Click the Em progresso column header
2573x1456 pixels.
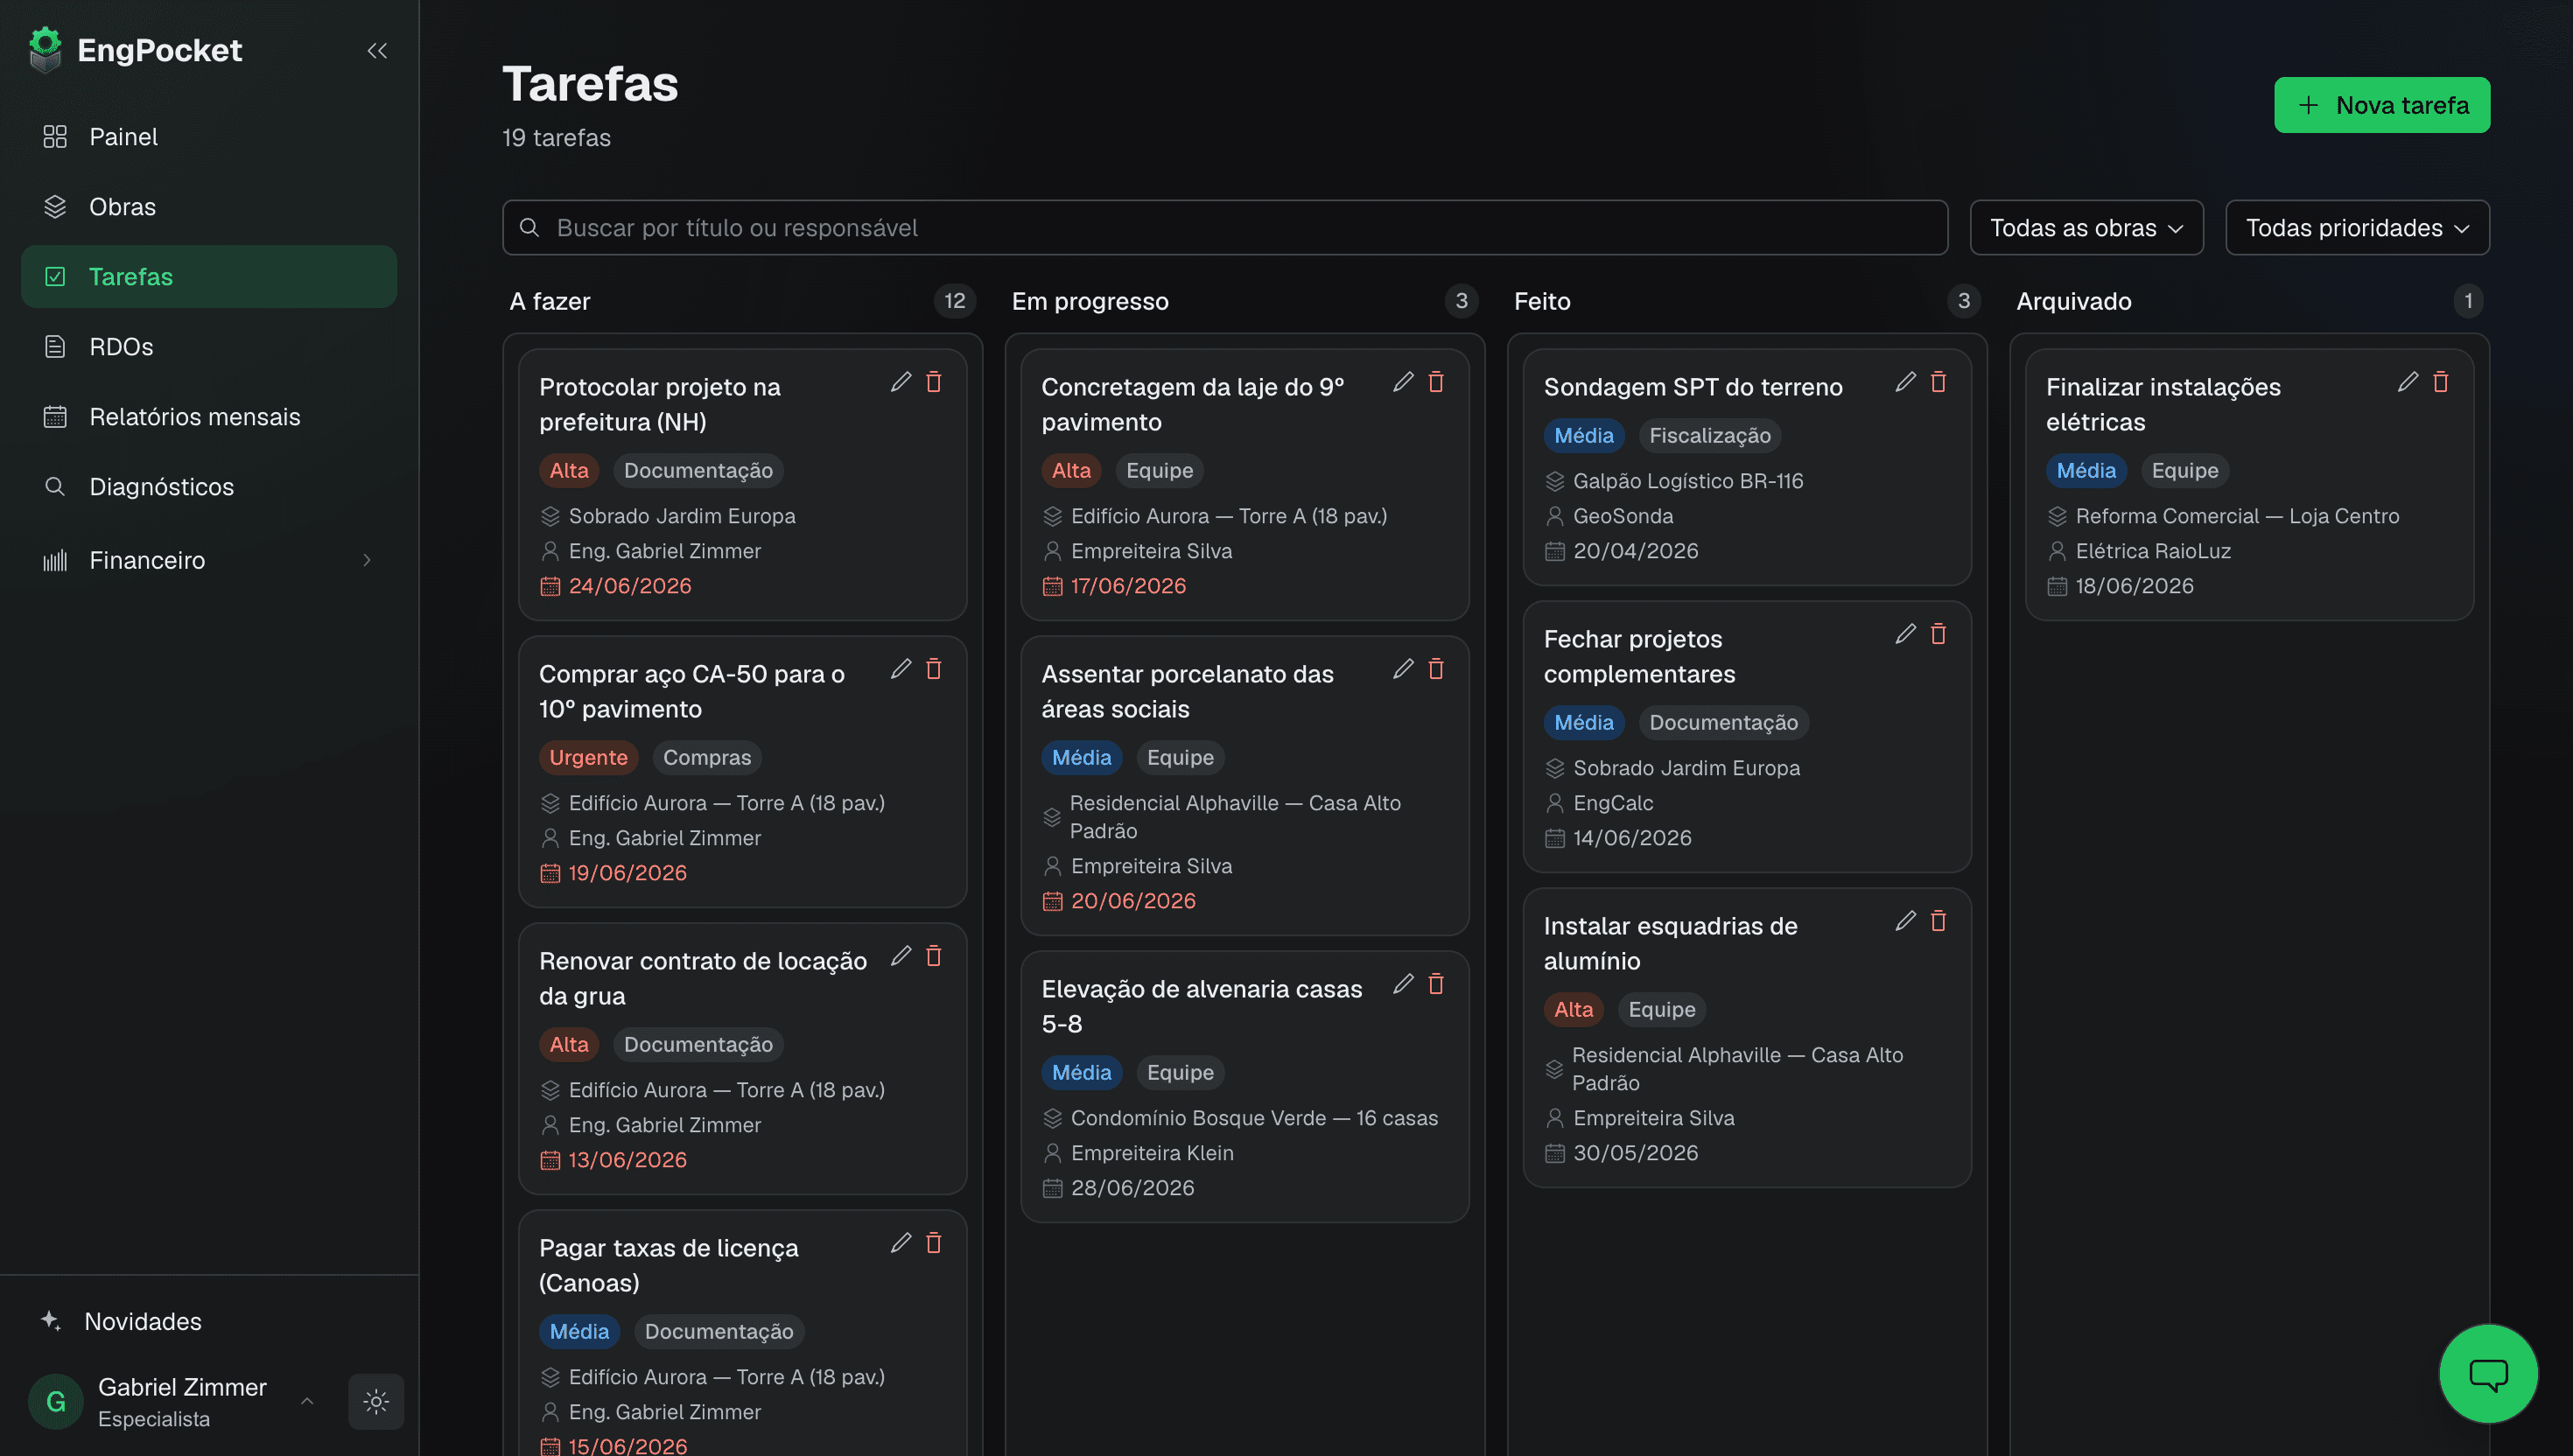(1090, 301)
